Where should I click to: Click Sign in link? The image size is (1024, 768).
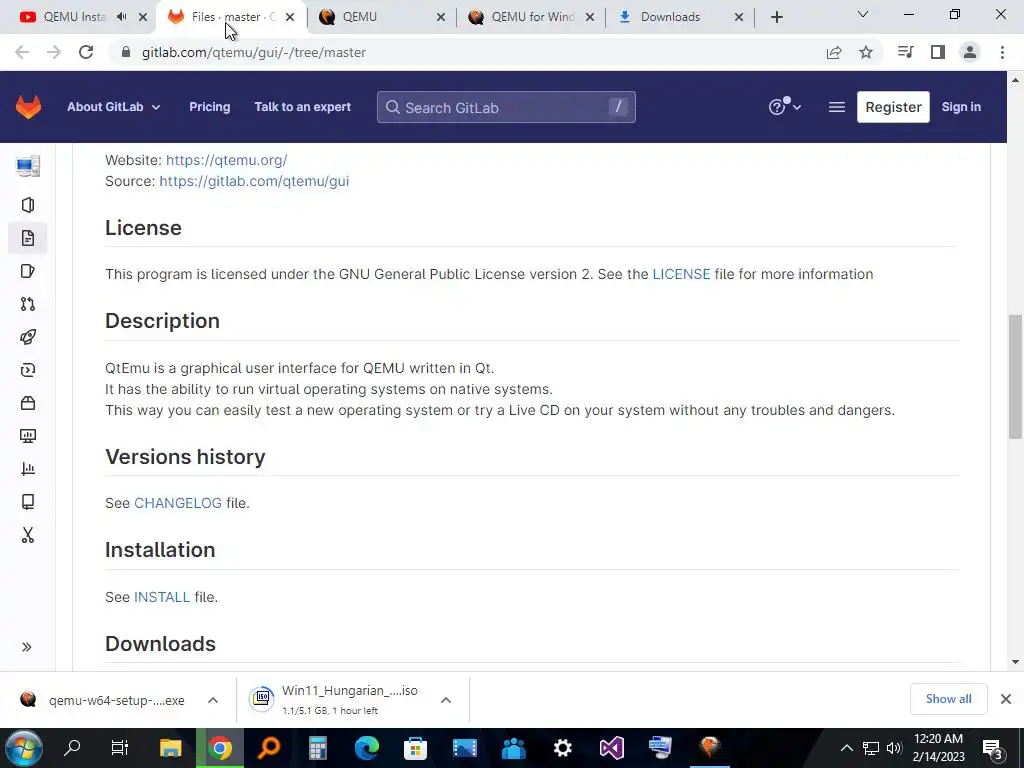click(x=961, y=107)
